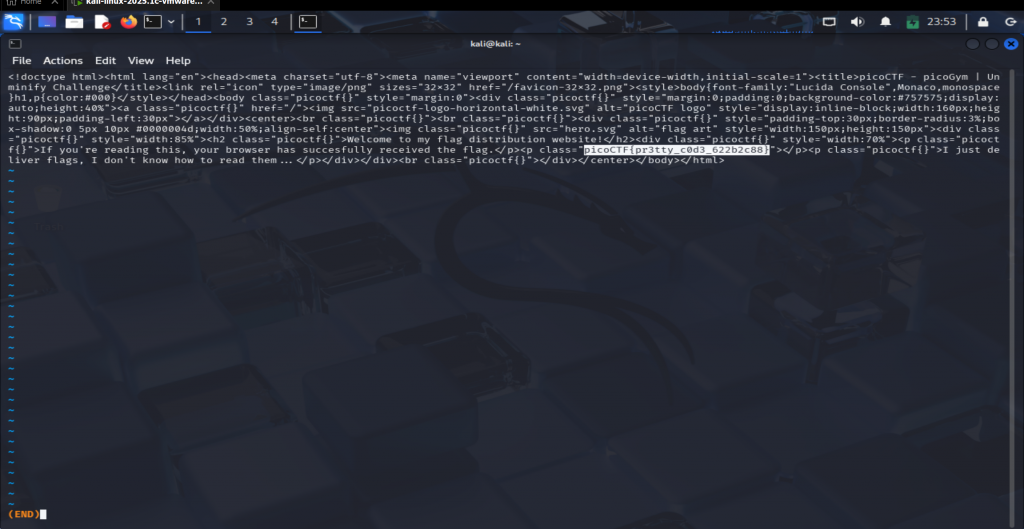Open the volume control tray icon

857,22
